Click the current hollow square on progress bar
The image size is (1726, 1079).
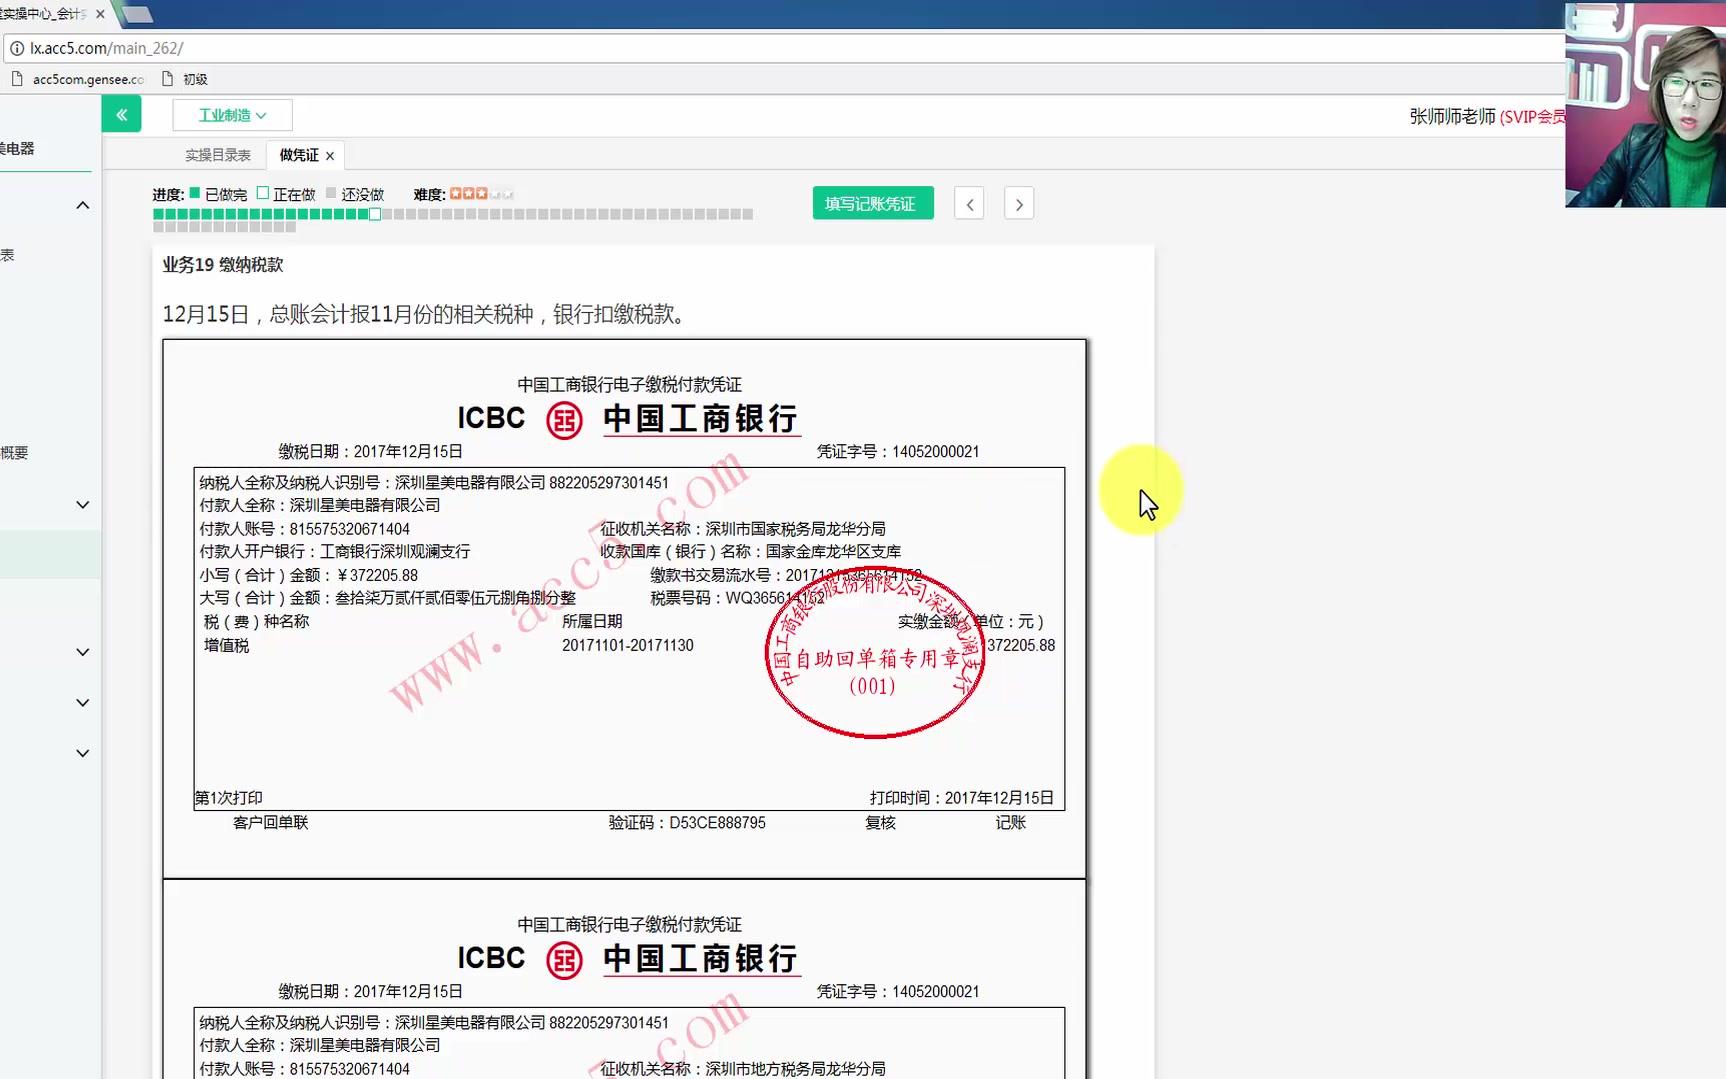click(x=374, y=213)
